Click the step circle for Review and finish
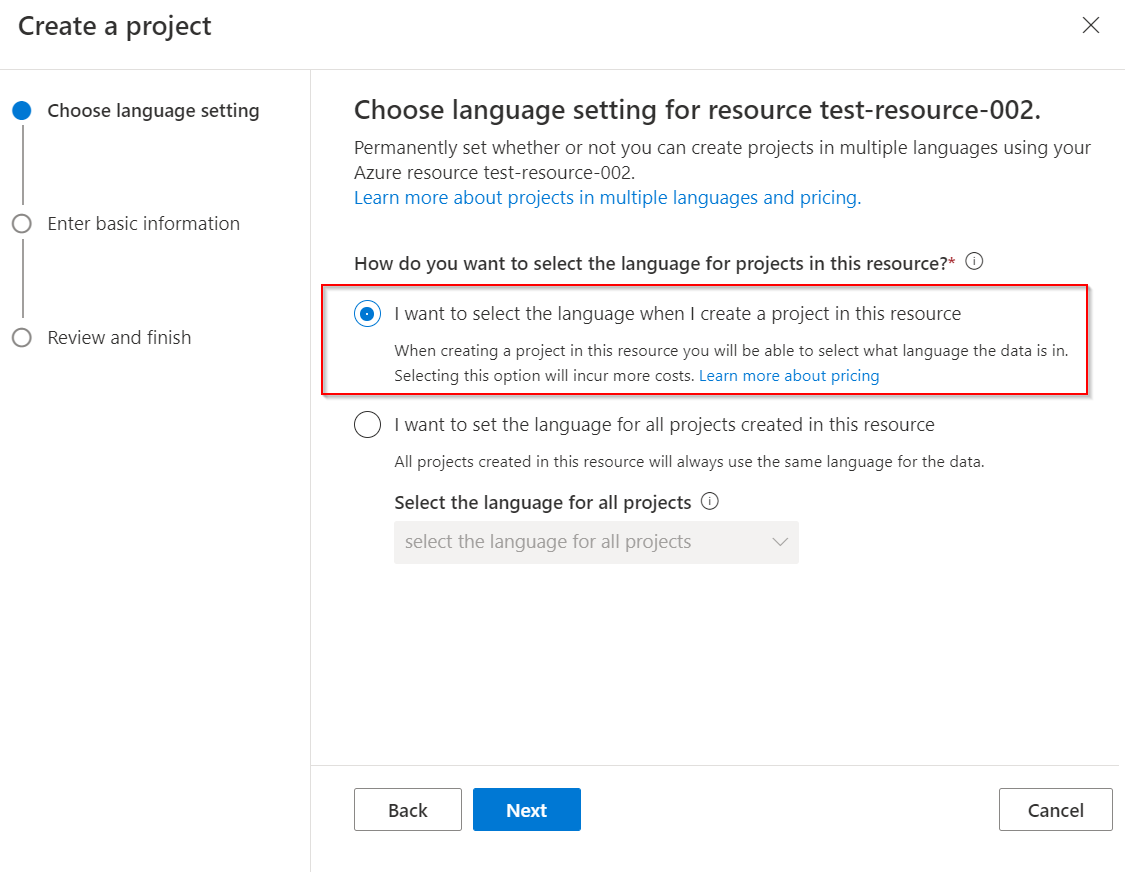The height and width of the screenshot is (872, 1125). tap(22, 338)
